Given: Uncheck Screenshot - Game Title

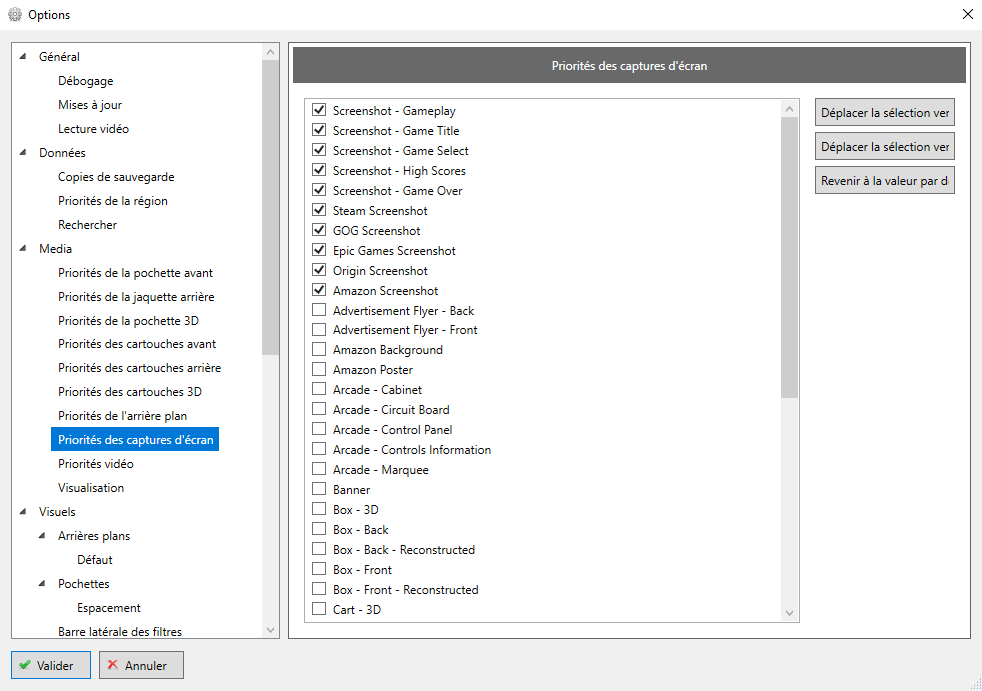Looking at the screenshot, I should 319,130.
